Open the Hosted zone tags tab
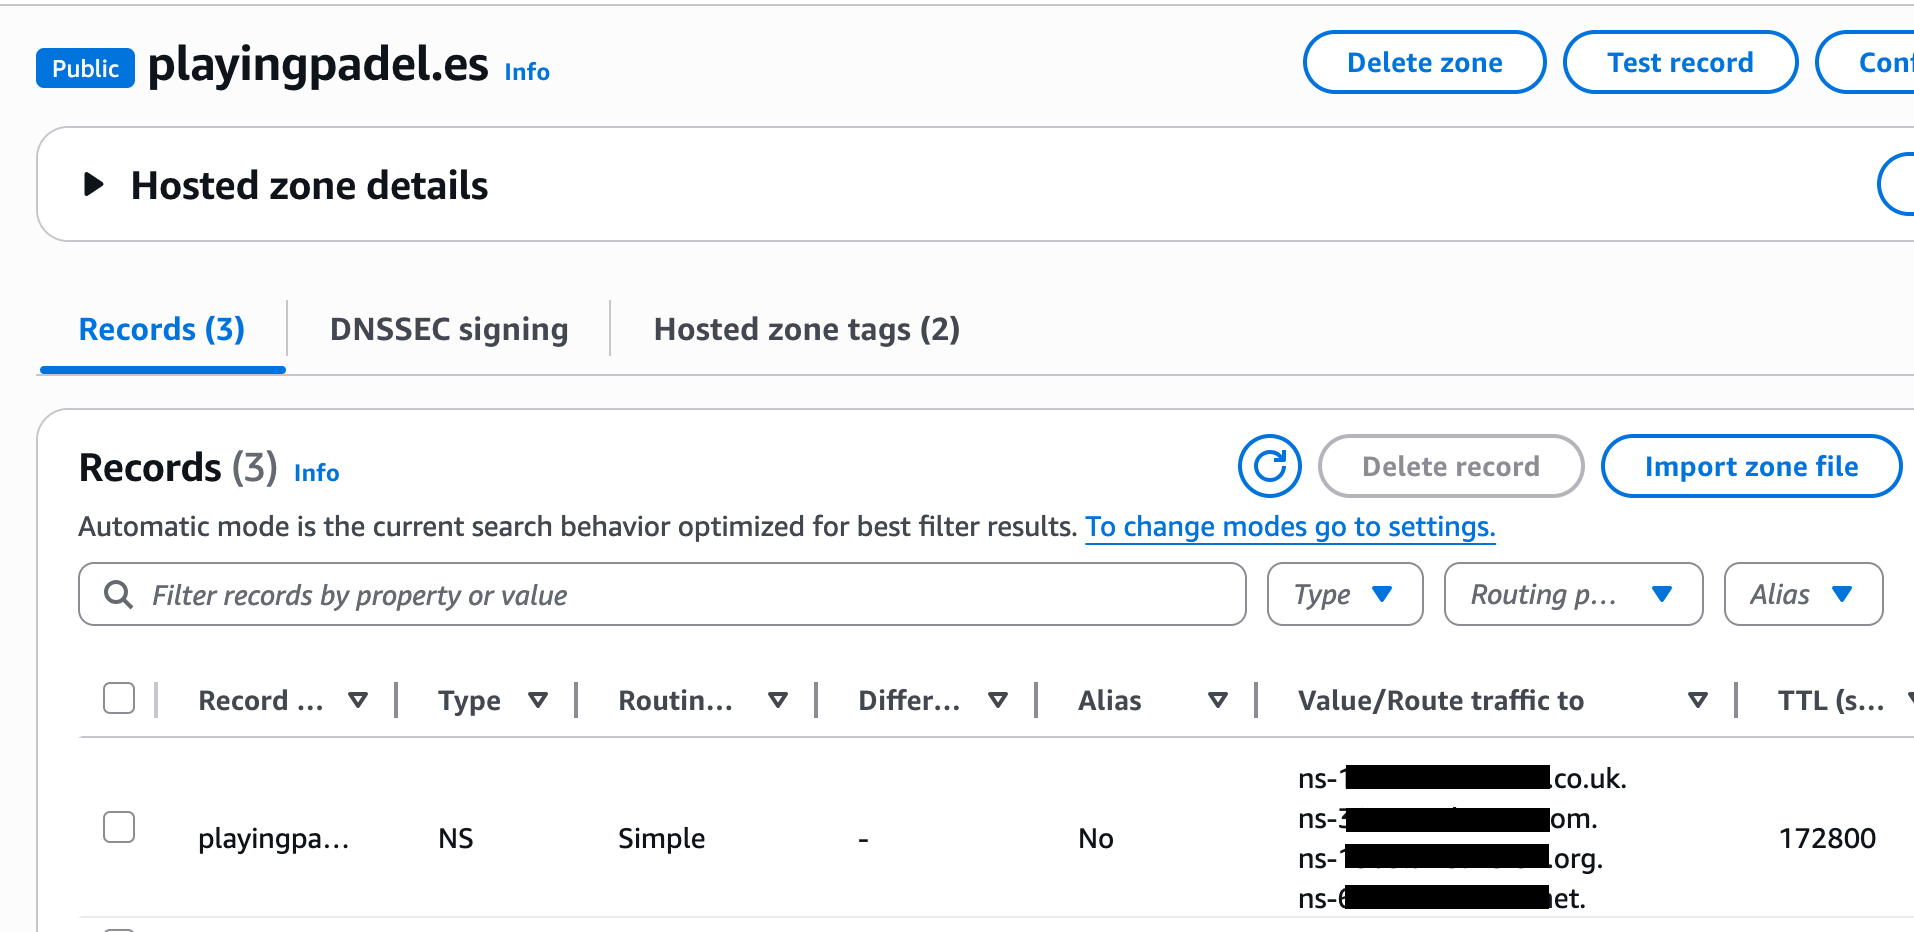The height and width of the screenshot is (932, 1914). point(806,328)
